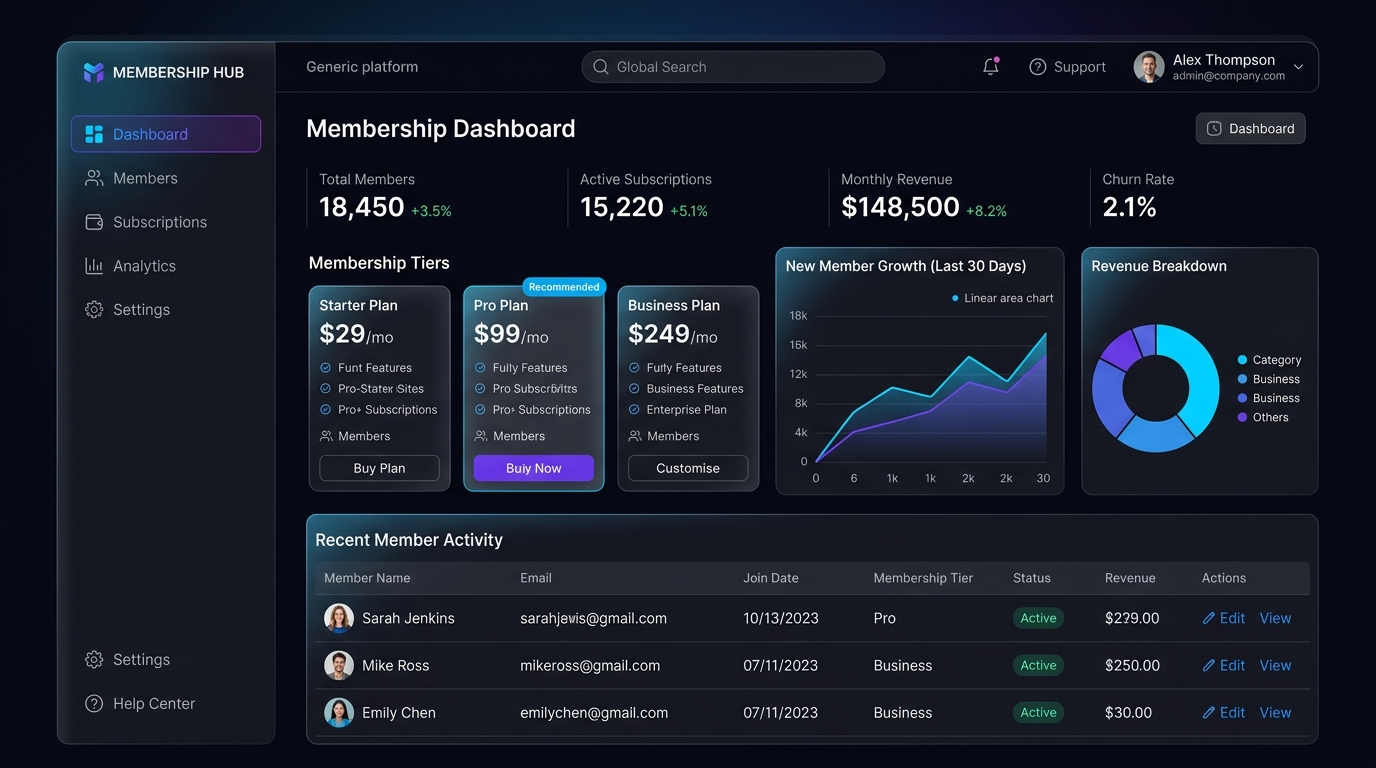Screen dimensions: 1376x768
Task: Click the Buy Plan button on Starter Plan
Action: coord(379,468)
